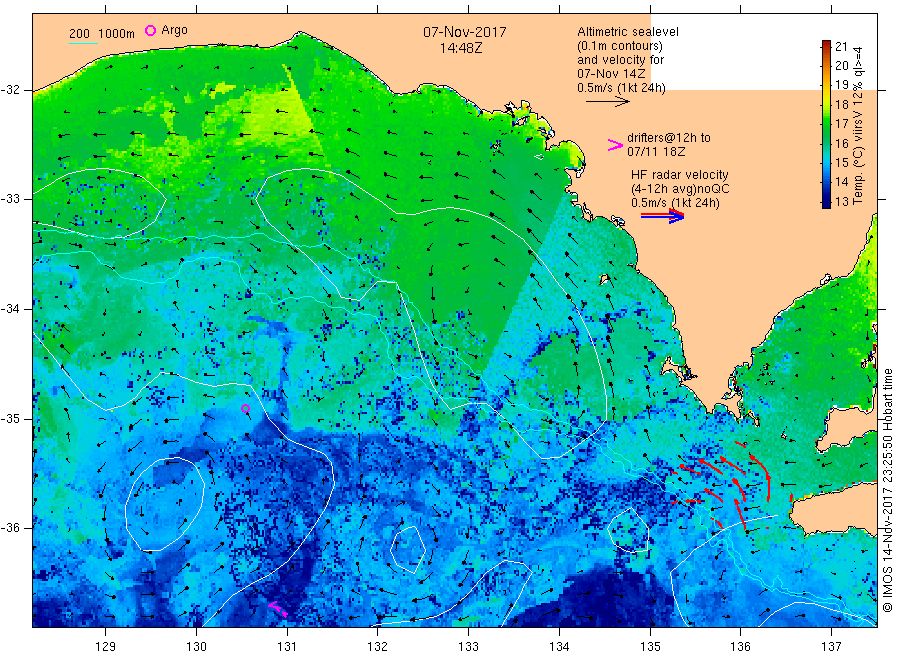Click the colorbar tick label 16
Image resolution: width=900 pixels, height=660 pixels.
pos(841,143)
